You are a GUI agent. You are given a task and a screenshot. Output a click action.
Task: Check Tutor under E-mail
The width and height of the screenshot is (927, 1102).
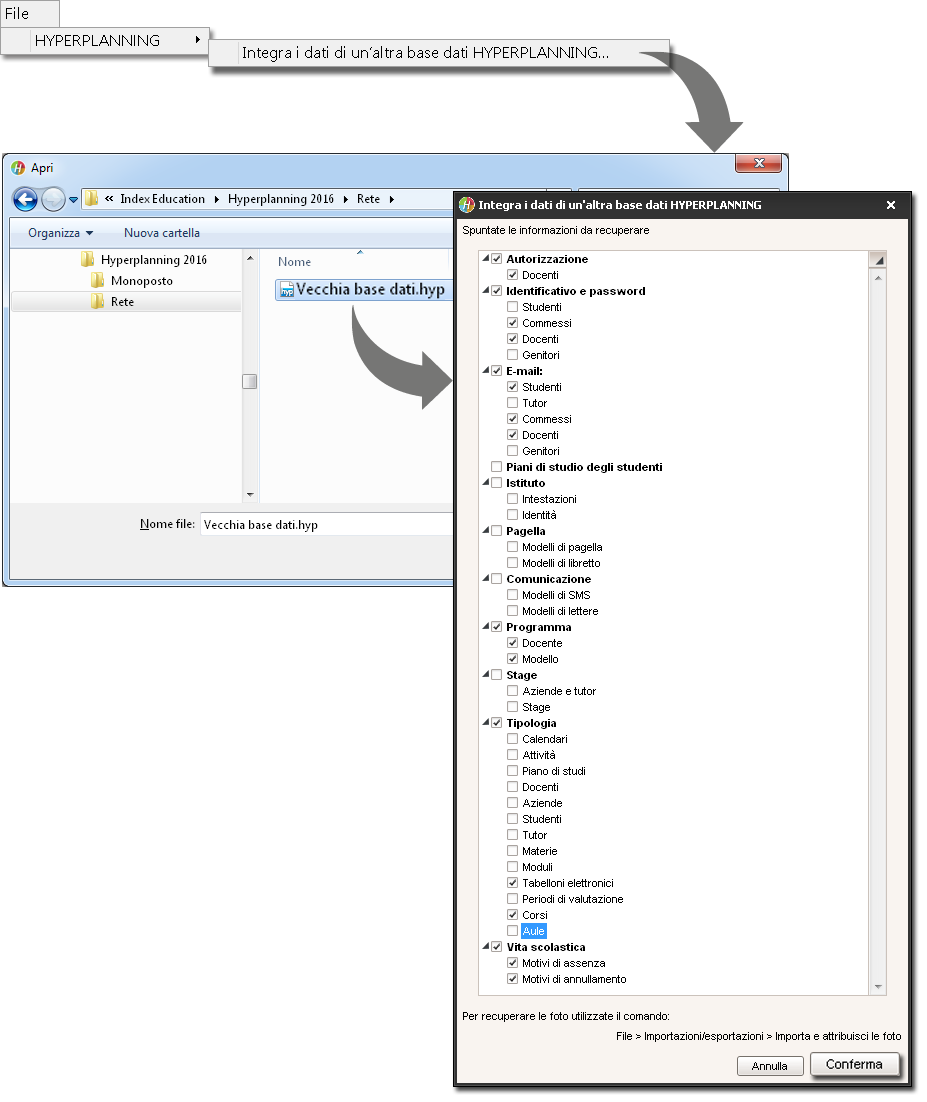tap(512, 403)
